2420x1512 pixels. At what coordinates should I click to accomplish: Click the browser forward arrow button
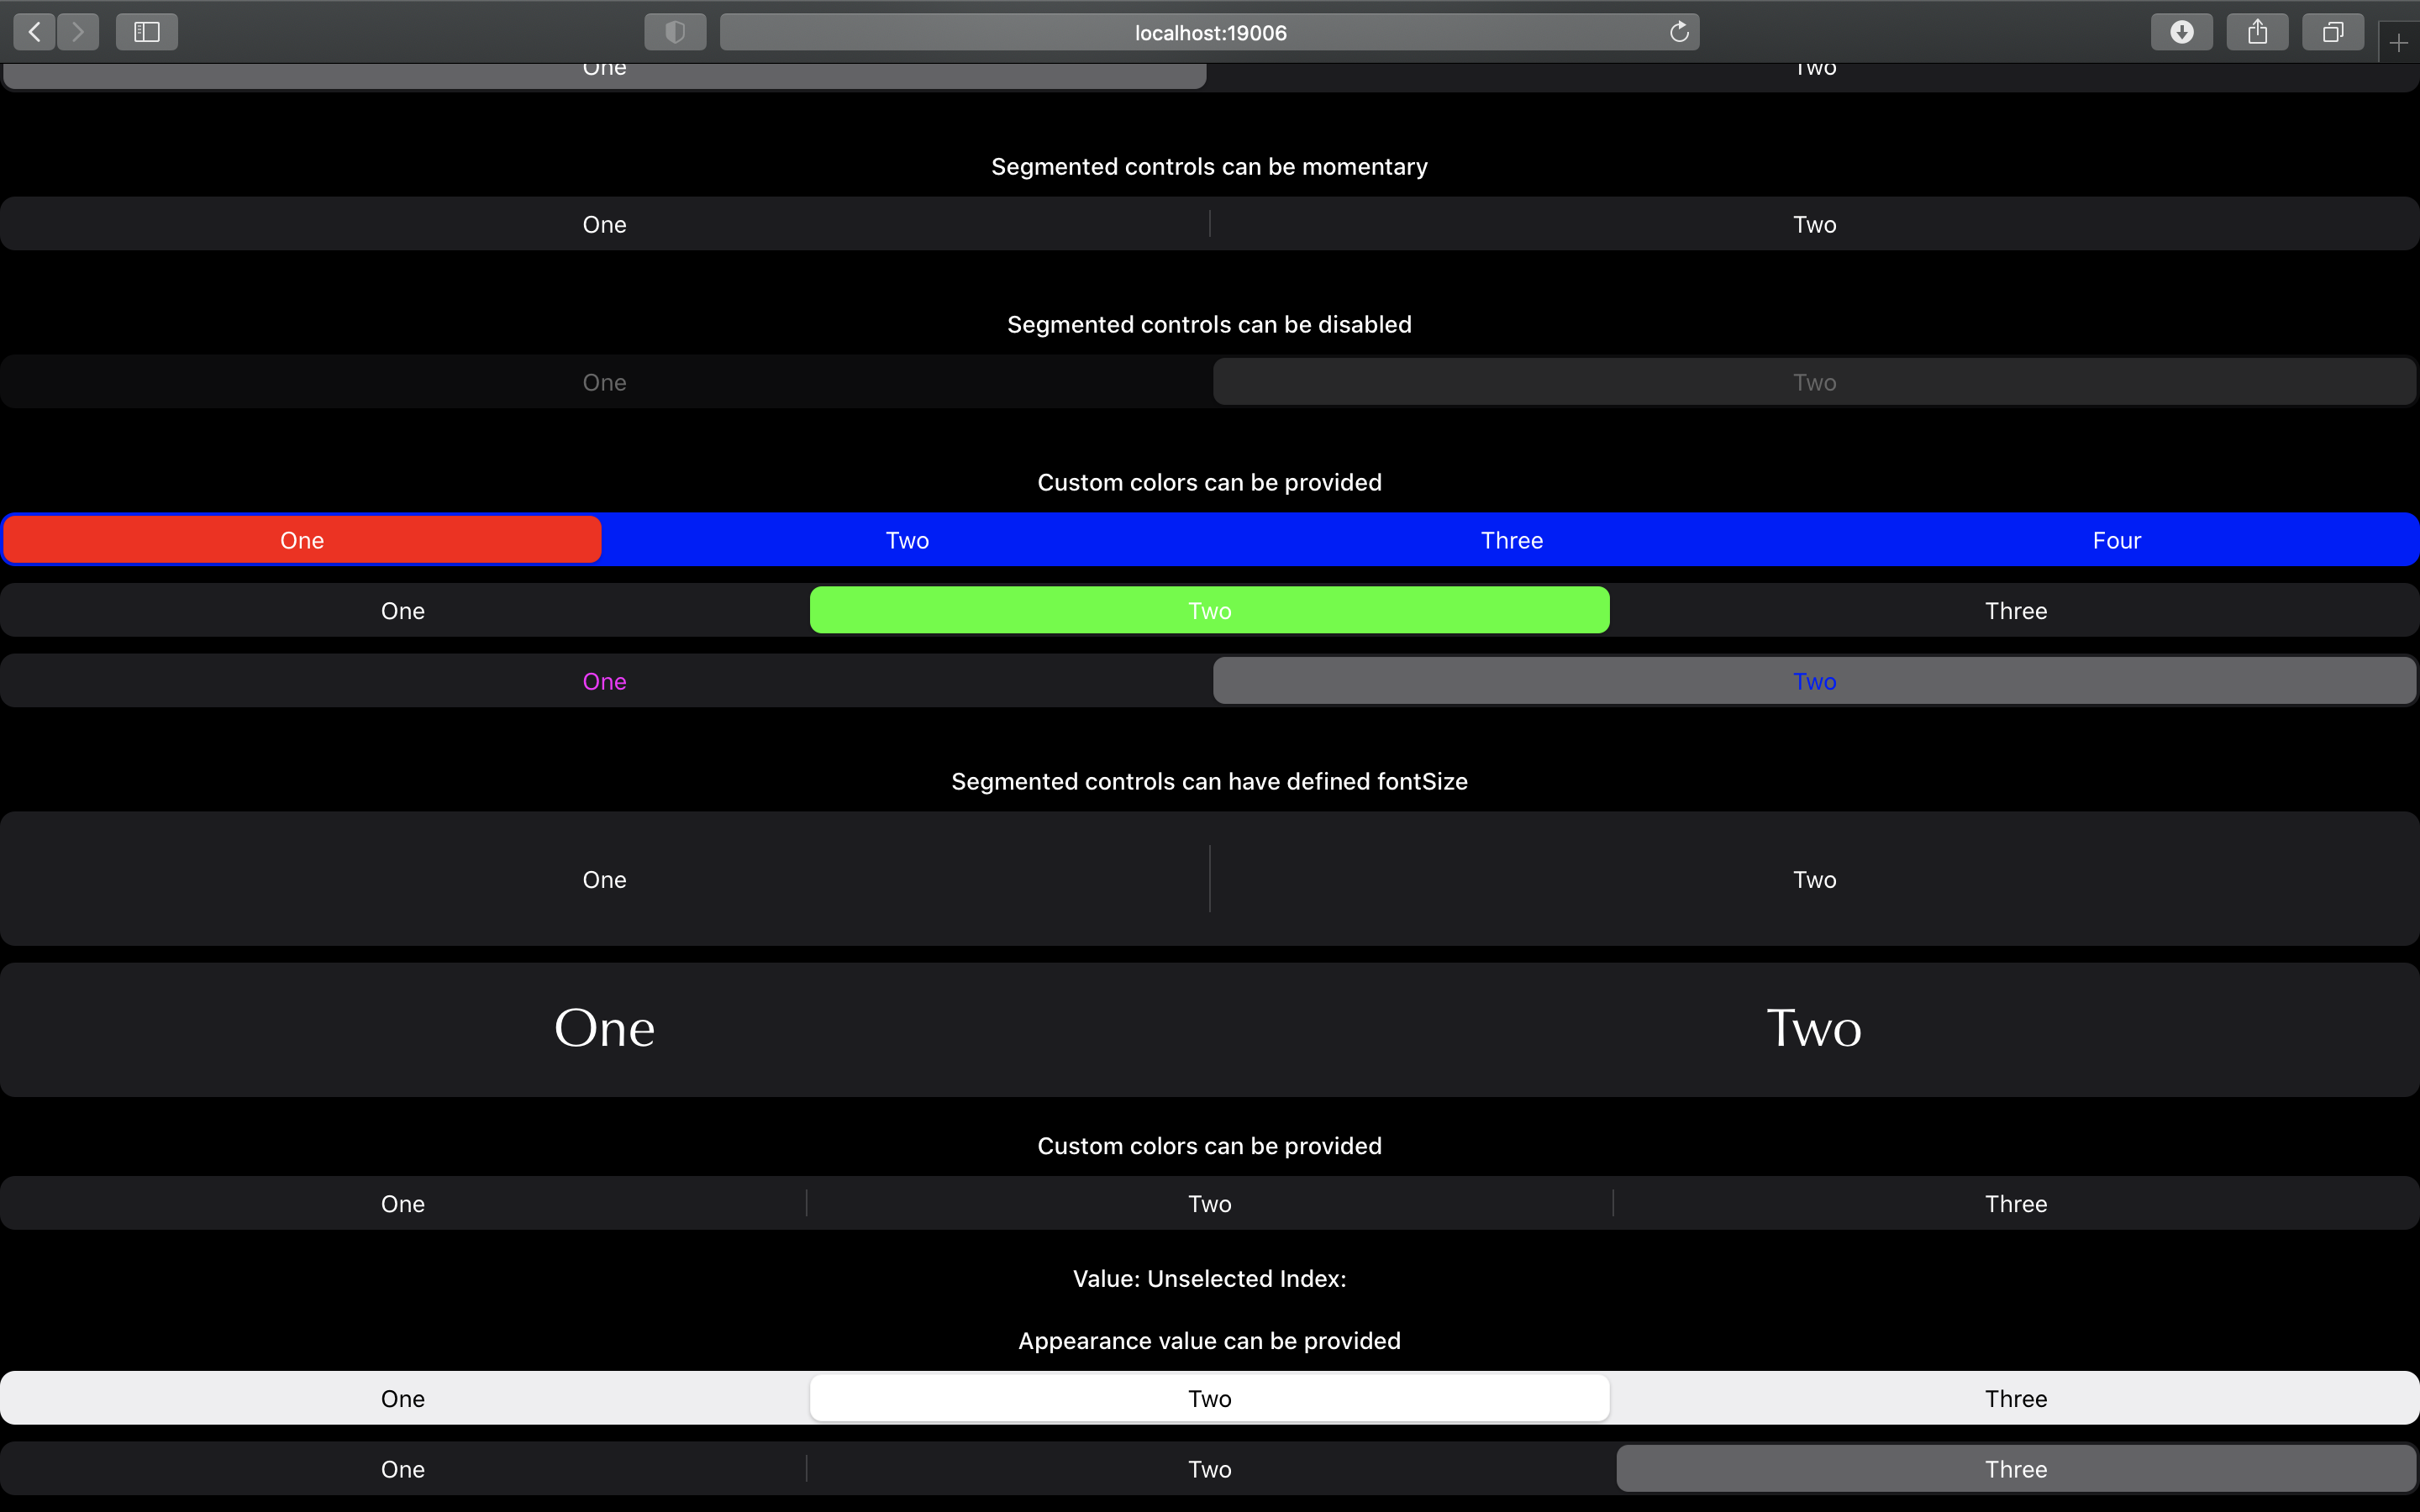(78, 32)
